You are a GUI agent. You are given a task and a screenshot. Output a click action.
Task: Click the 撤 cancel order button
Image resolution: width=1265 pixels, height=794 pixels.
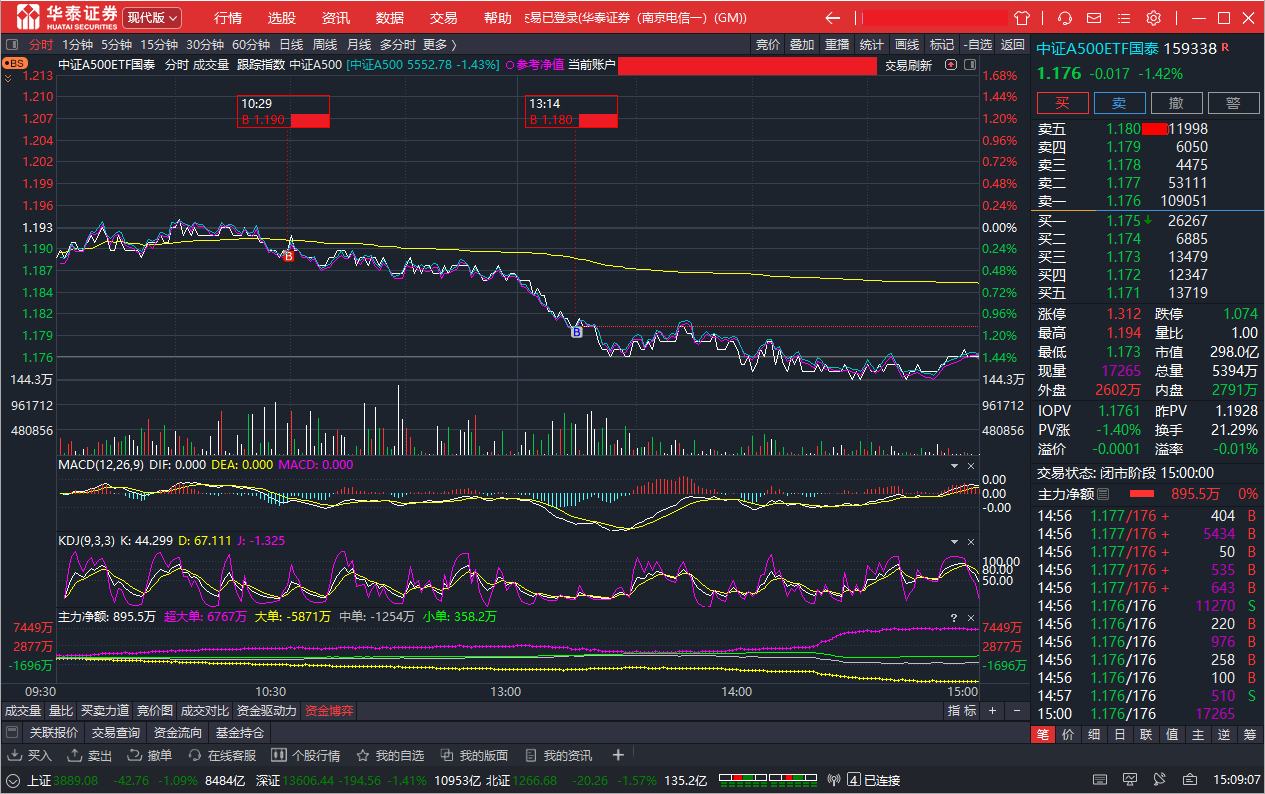[x=1176, y=103]
